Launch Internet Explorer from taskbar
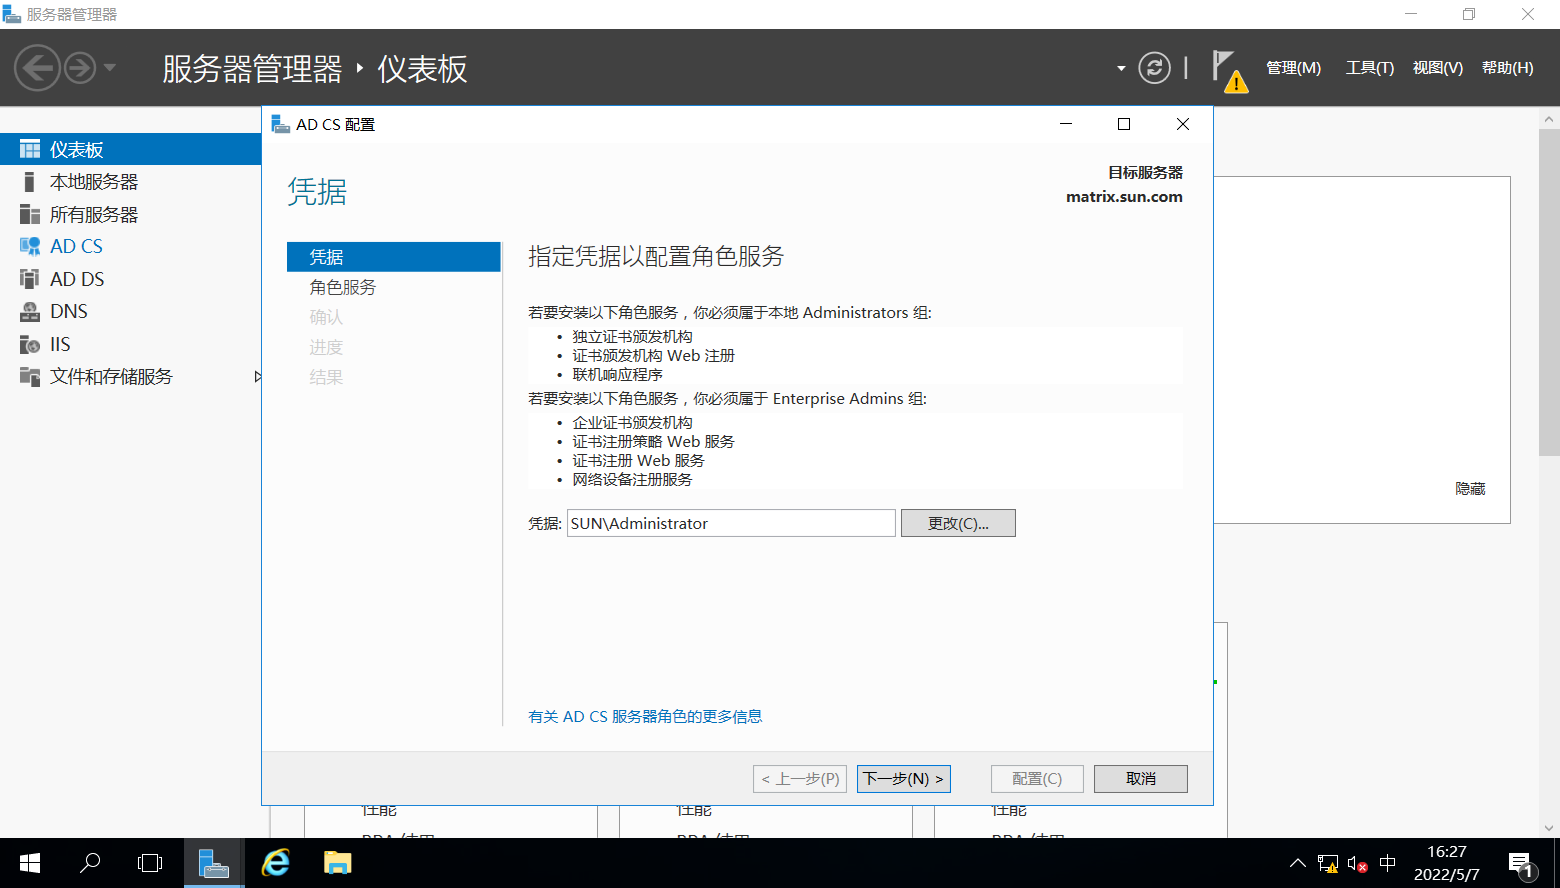1560x888 pixels. point(276,863)
